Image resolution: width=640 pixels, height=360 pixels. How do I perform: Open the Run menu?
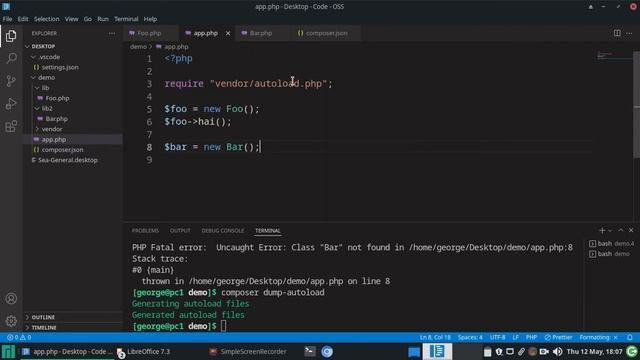[x=103, y=19]
